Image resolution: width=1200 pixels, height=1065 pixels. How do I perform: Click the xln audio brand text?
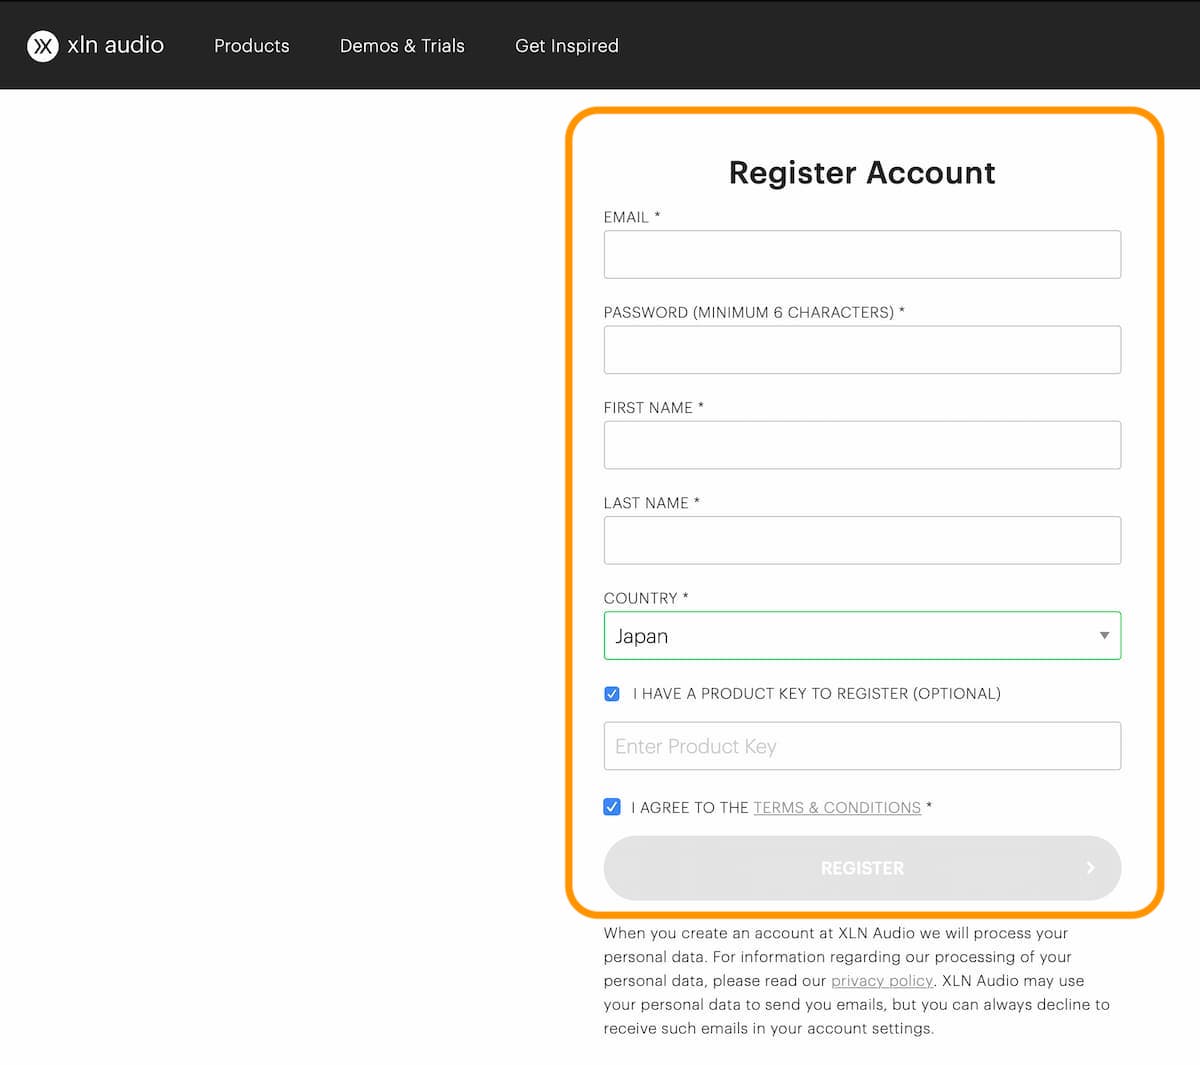pos(116,45)
